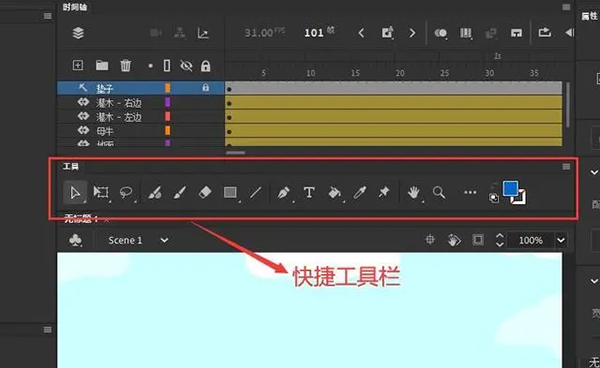The width and height of the screenshot is (600, 368).
Task: Switch to the Hand tool
Action: 414,192
